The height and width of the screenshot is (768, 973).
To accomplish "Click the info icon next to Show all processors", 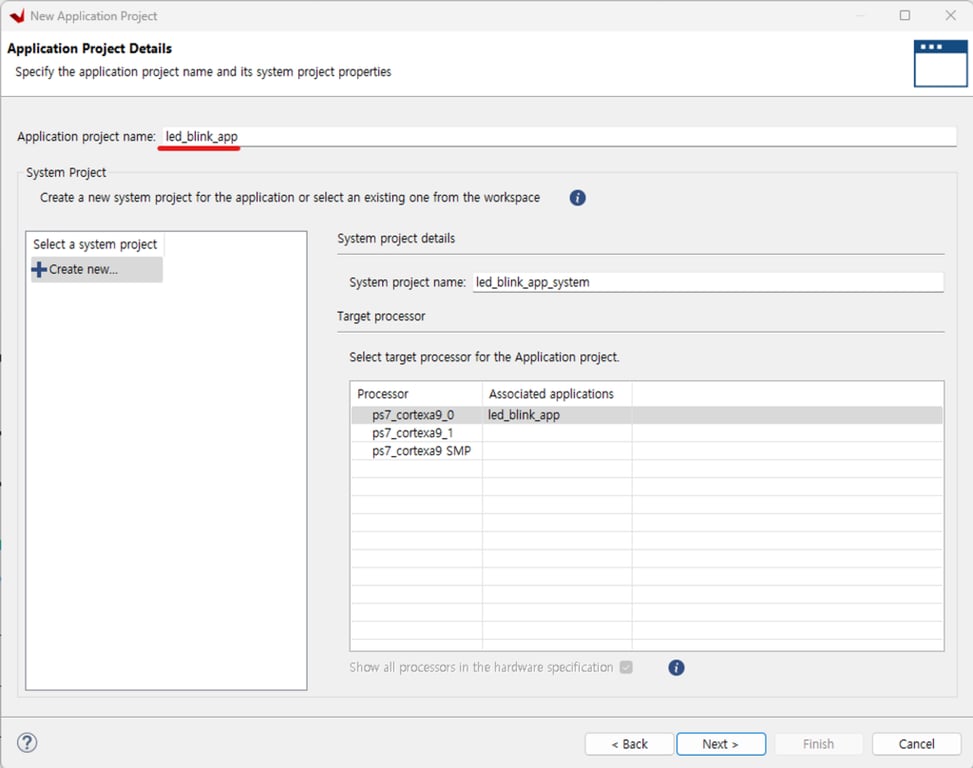I will coord(676,668).
